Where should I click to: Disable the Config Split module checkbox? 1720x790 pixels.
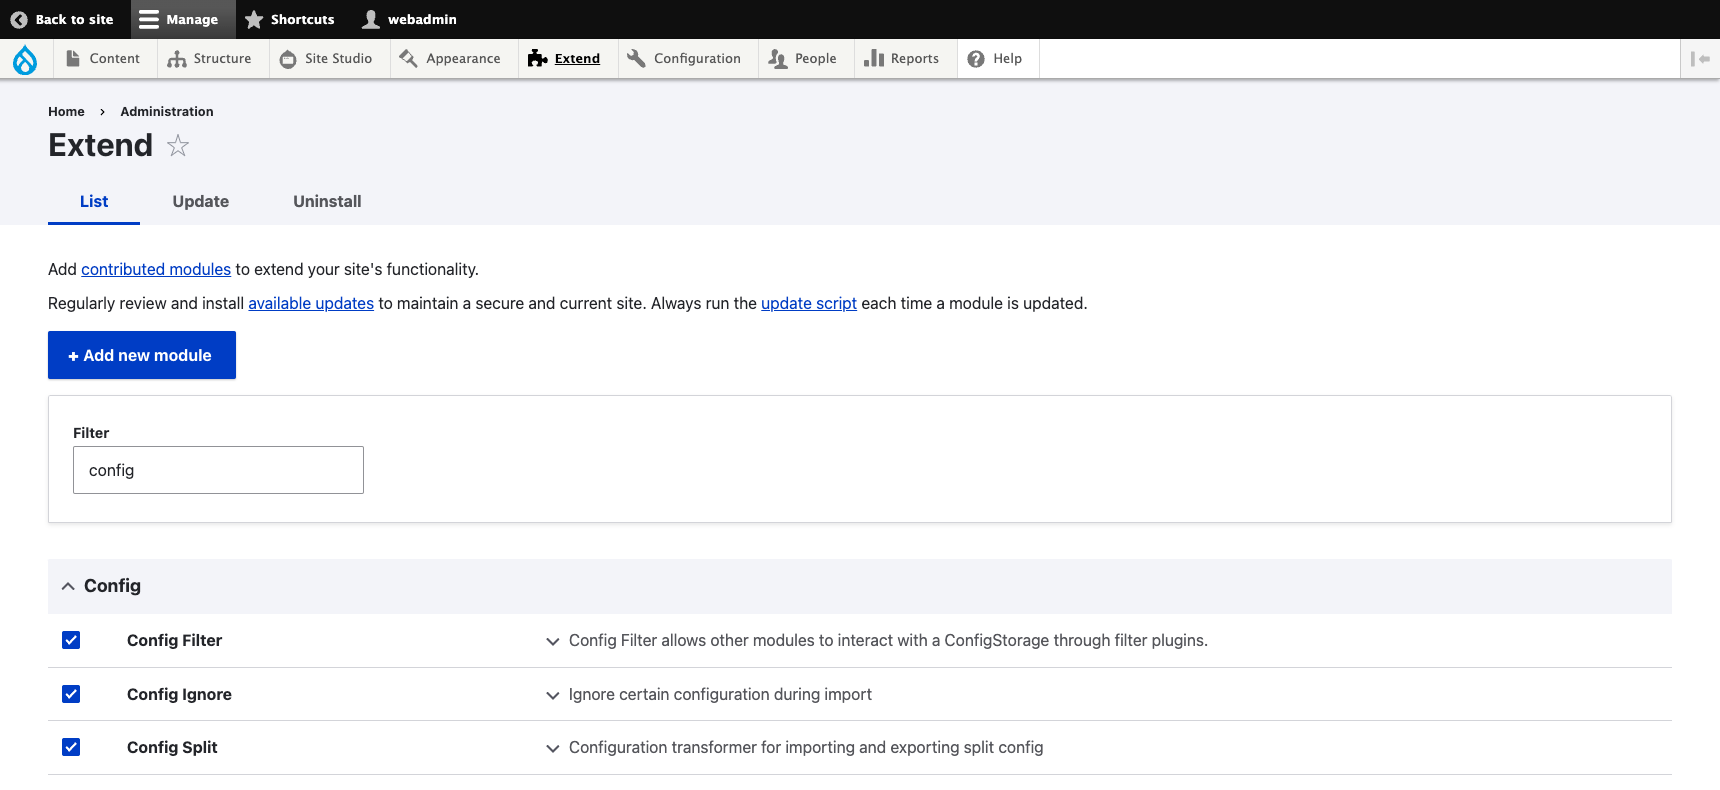71,747
